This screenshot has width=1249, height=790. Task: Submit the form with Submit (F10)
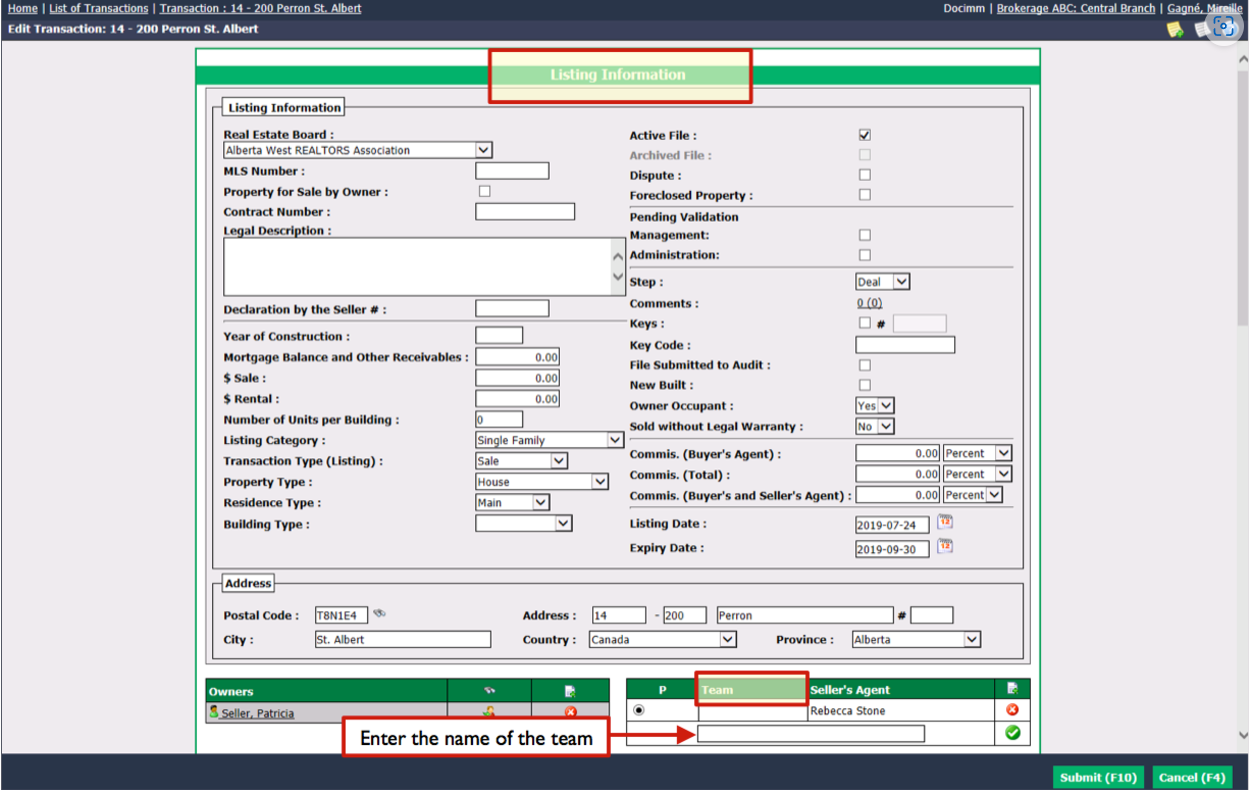pyautogui.click(x=1098, y=777)
